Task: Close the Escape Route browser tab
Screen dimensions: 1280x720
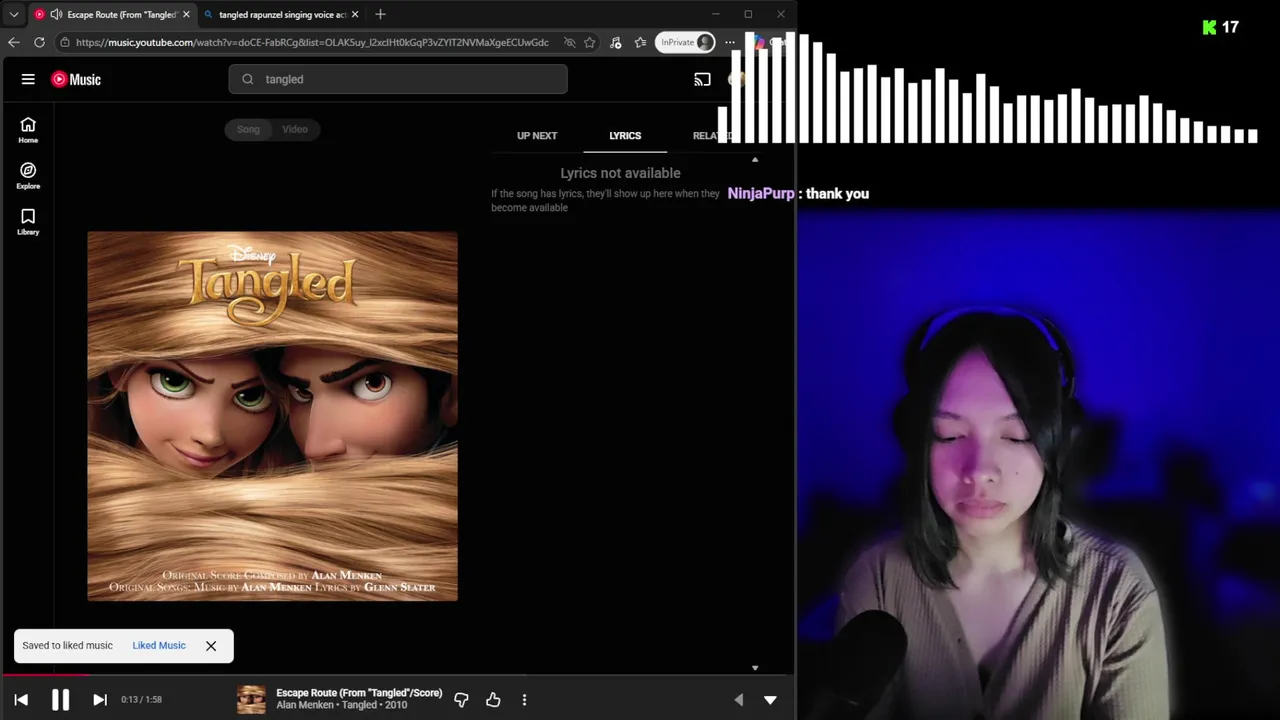Action: coord(186,14)
